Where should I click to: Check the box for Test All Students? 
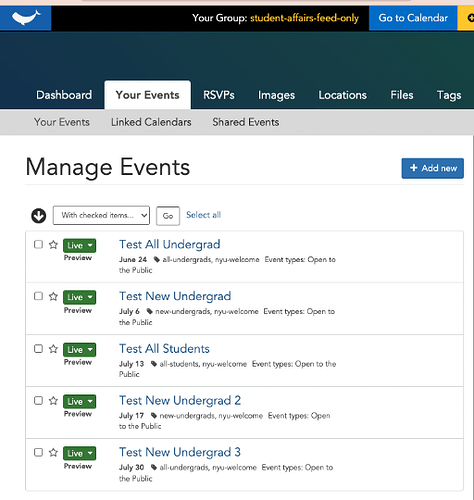[x=39, y=349]
